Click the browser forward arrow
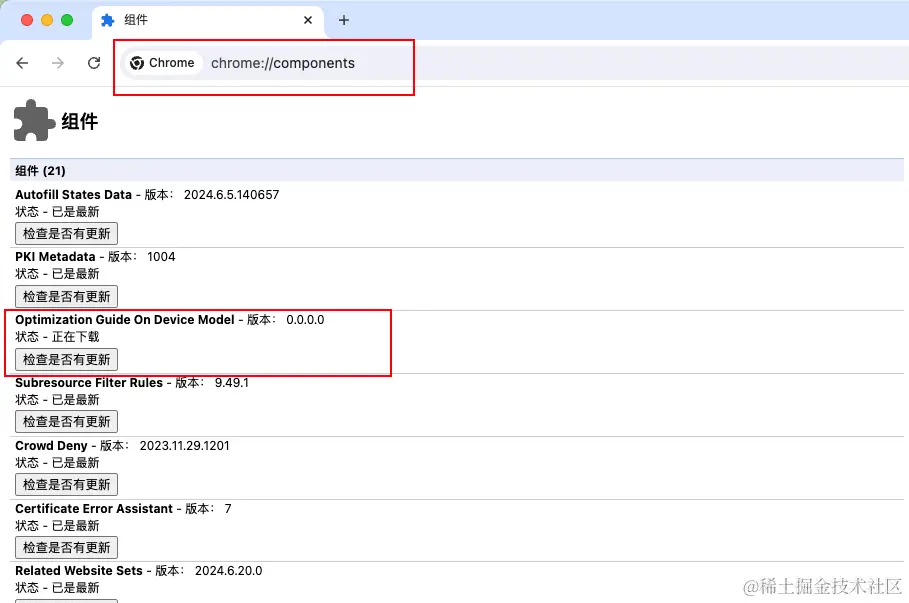Image resolution: width=909 pixels, height=603 pixels. pyautogui.click(x=58, y=63)
